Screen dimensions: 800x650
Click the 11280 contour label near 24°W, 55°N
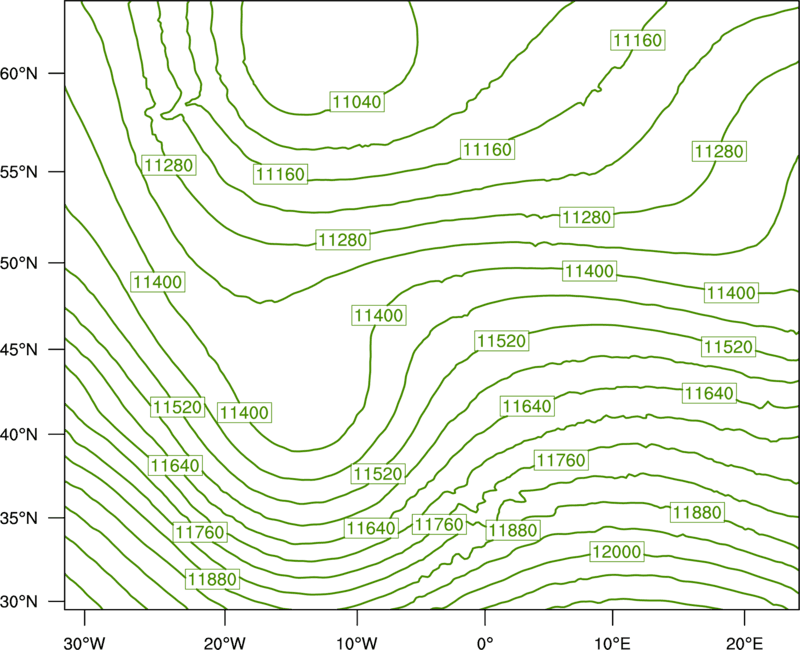point(169,165)
